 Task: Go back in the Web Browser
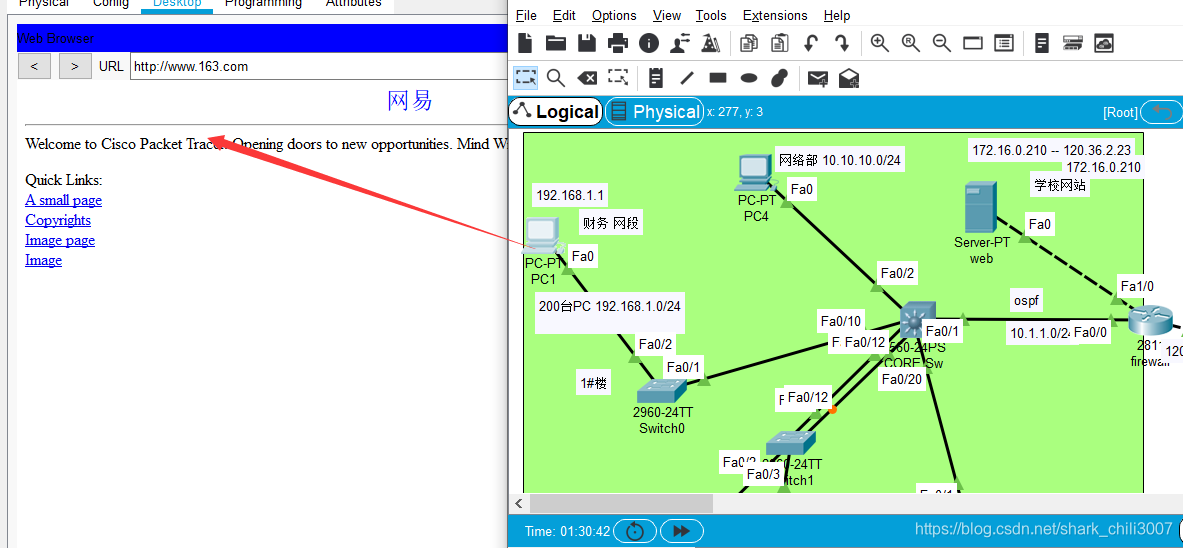tap(34, 66)
